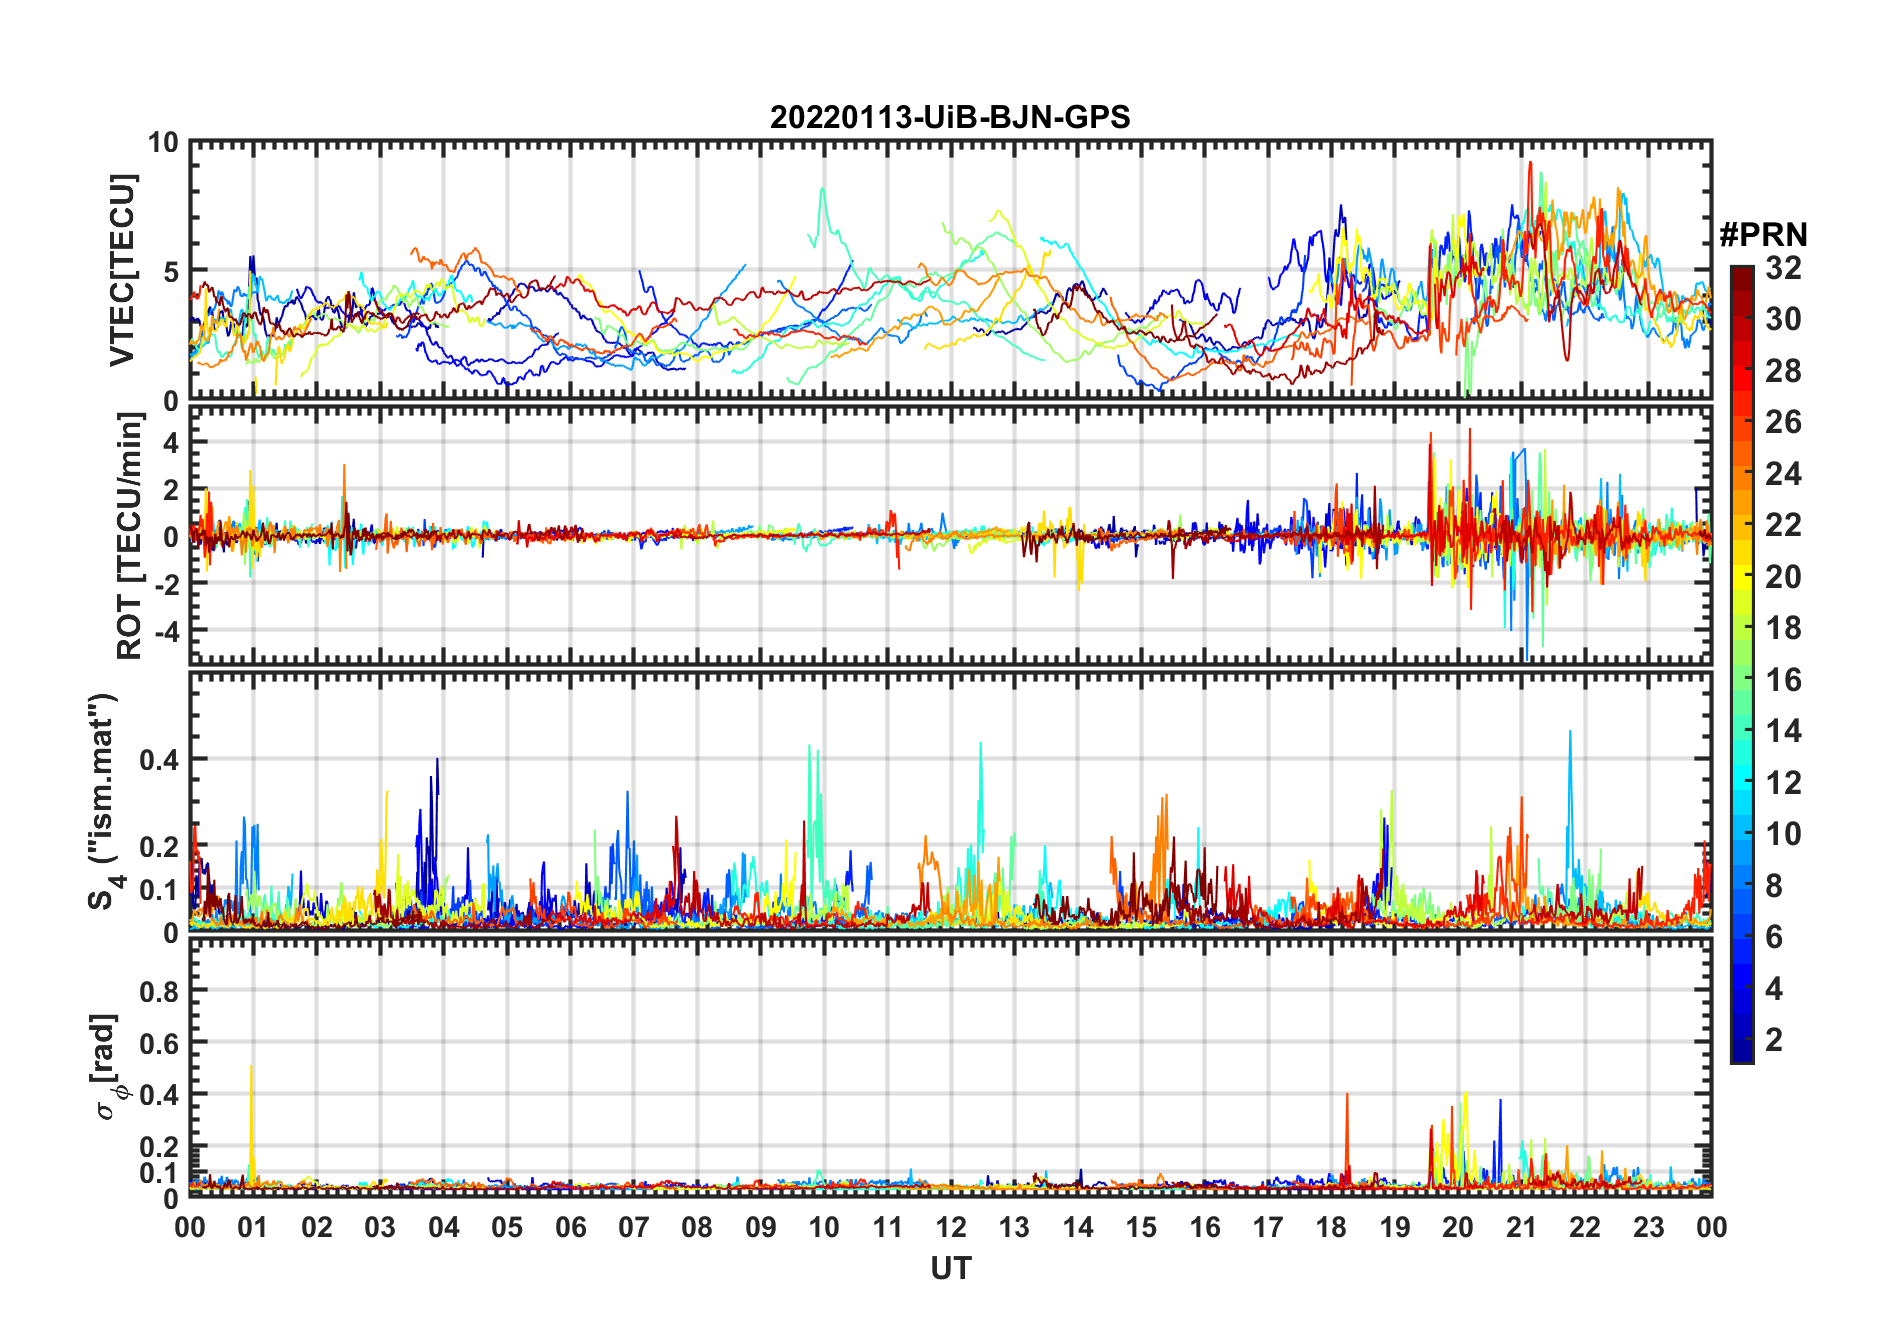Click the ROT axis tick label 4
1902x1330 pixels.
pos(171,442)
